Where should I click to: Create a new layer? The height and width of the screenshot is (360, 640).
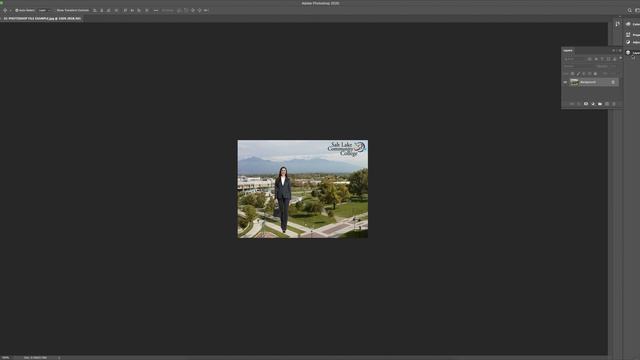point(607,104)
